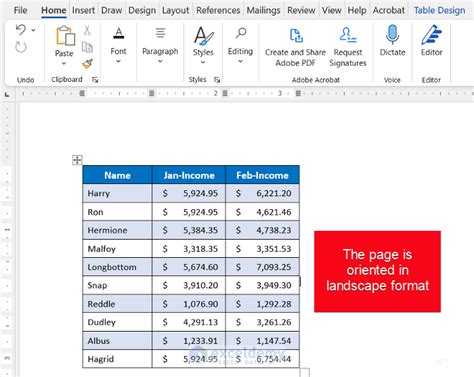This screenshot has height=377, width=474.
Task: Click the Snap name cell
Action: point(117,285)
